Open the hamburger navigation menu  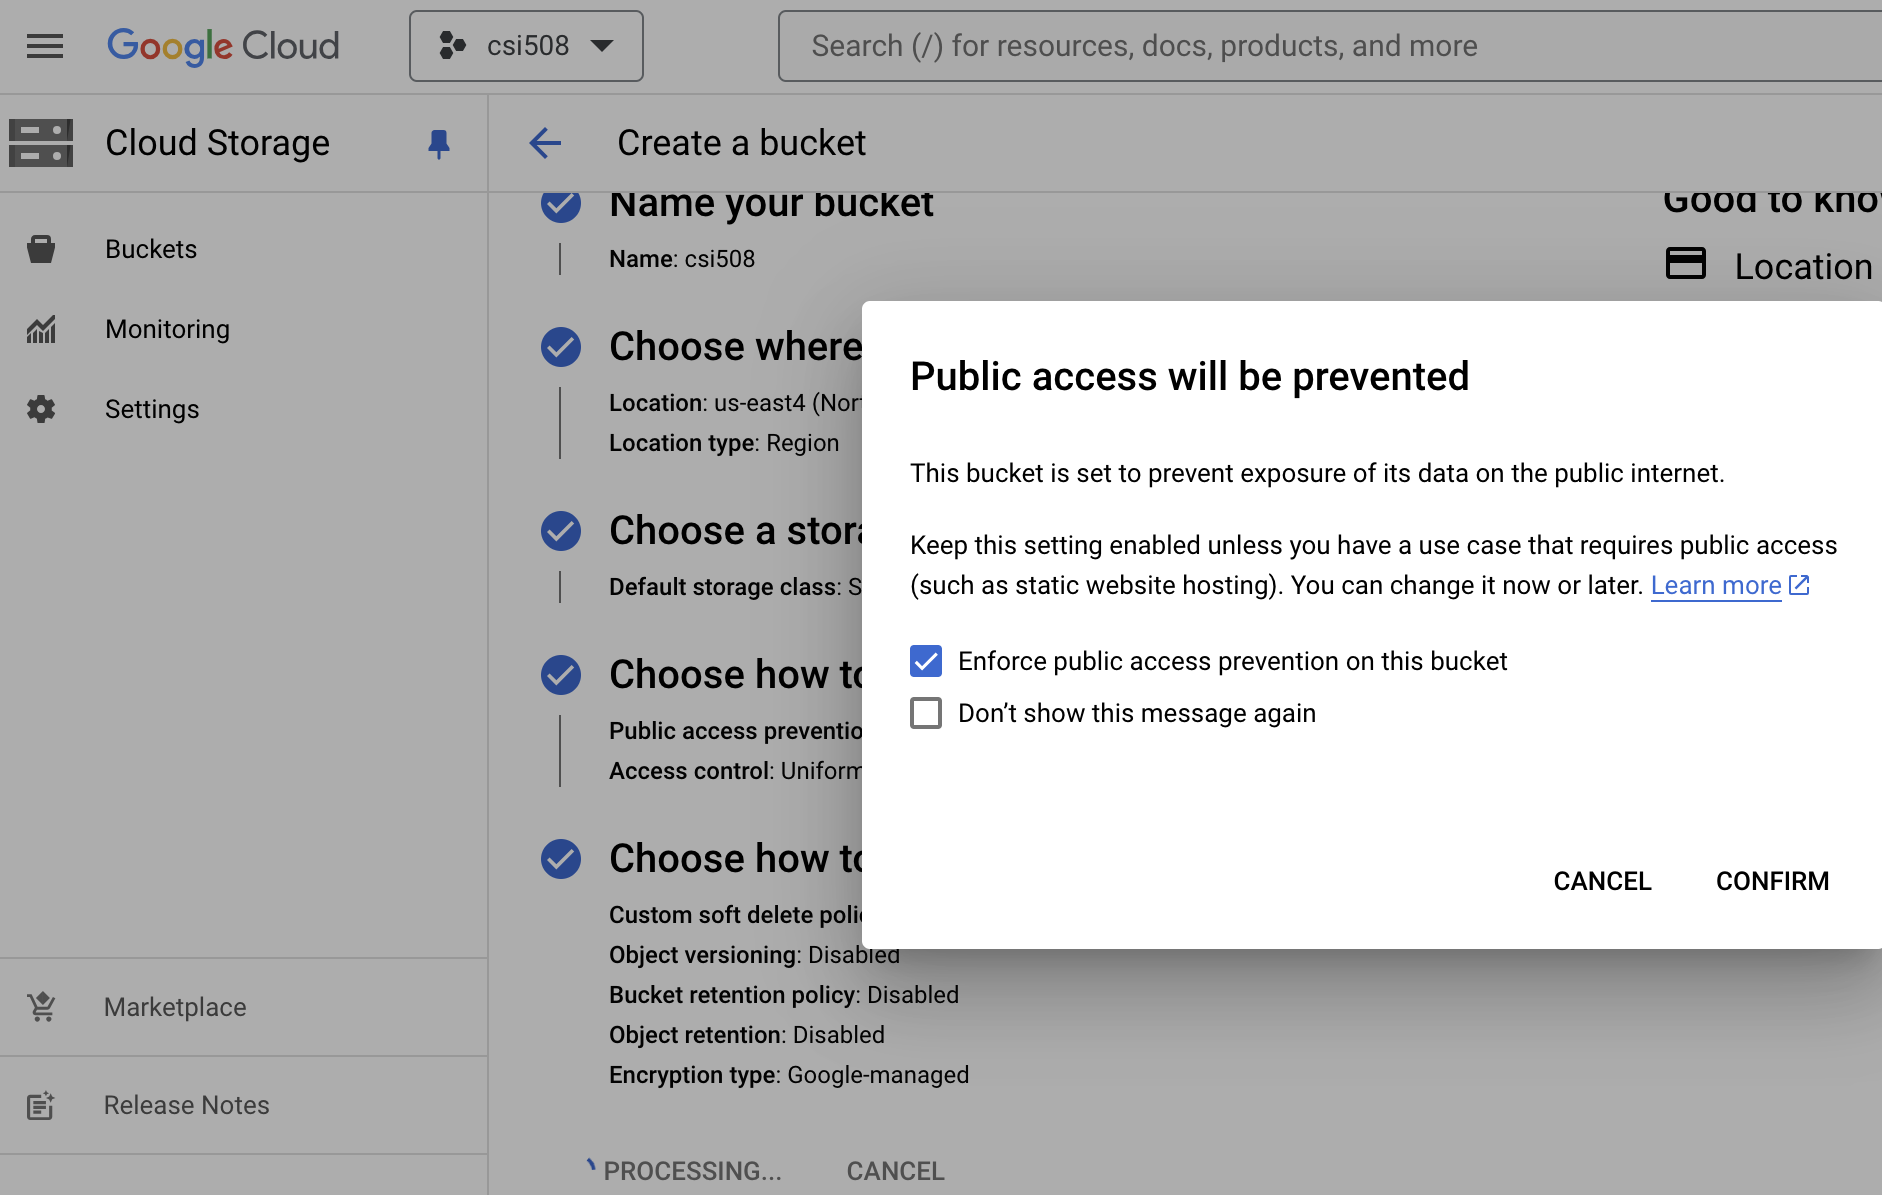pyautogui.click(x=45, y=46)
